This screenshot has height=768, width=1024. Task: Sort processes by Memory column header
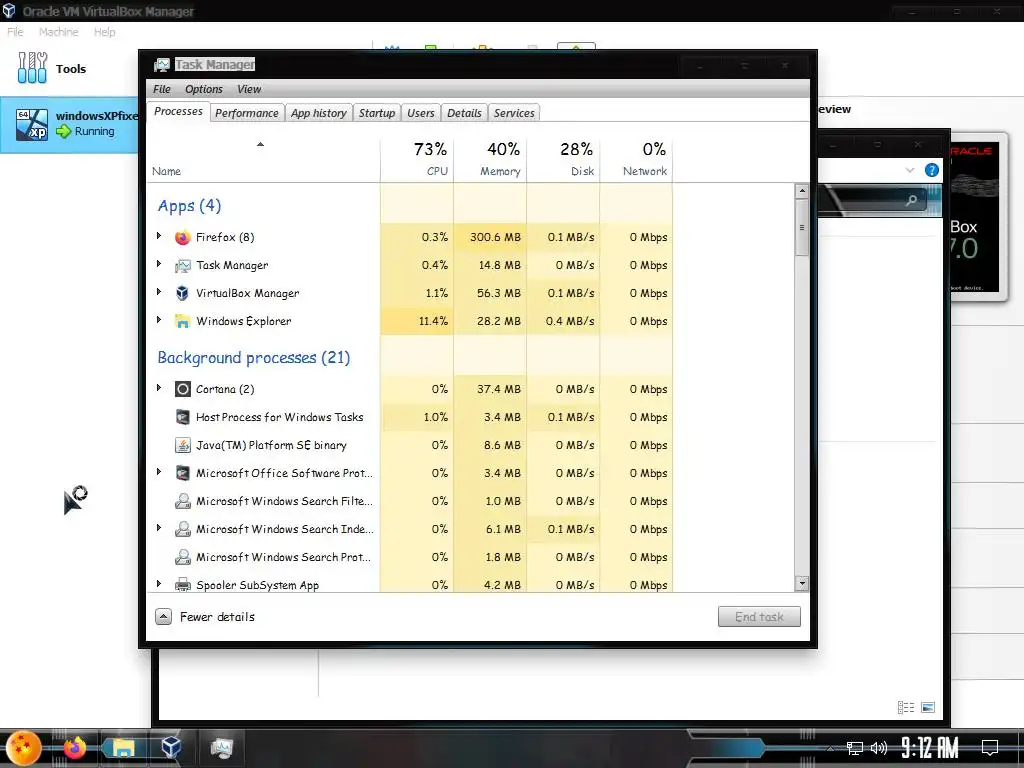click(x=490, y=159)
